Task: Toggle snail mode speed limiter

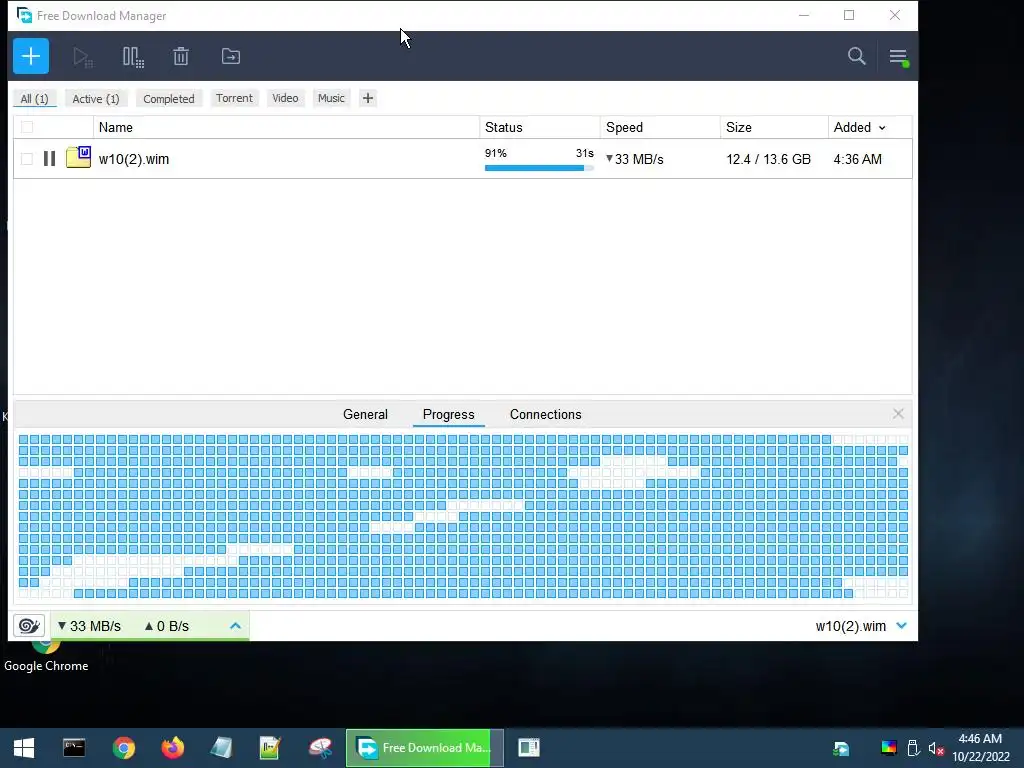Action: pos(29,626)
